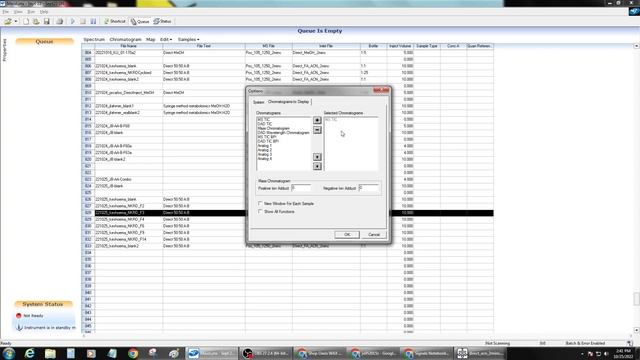
Task: Click Spectrum in the sample list menu
Action: click(x=94, y=40)
